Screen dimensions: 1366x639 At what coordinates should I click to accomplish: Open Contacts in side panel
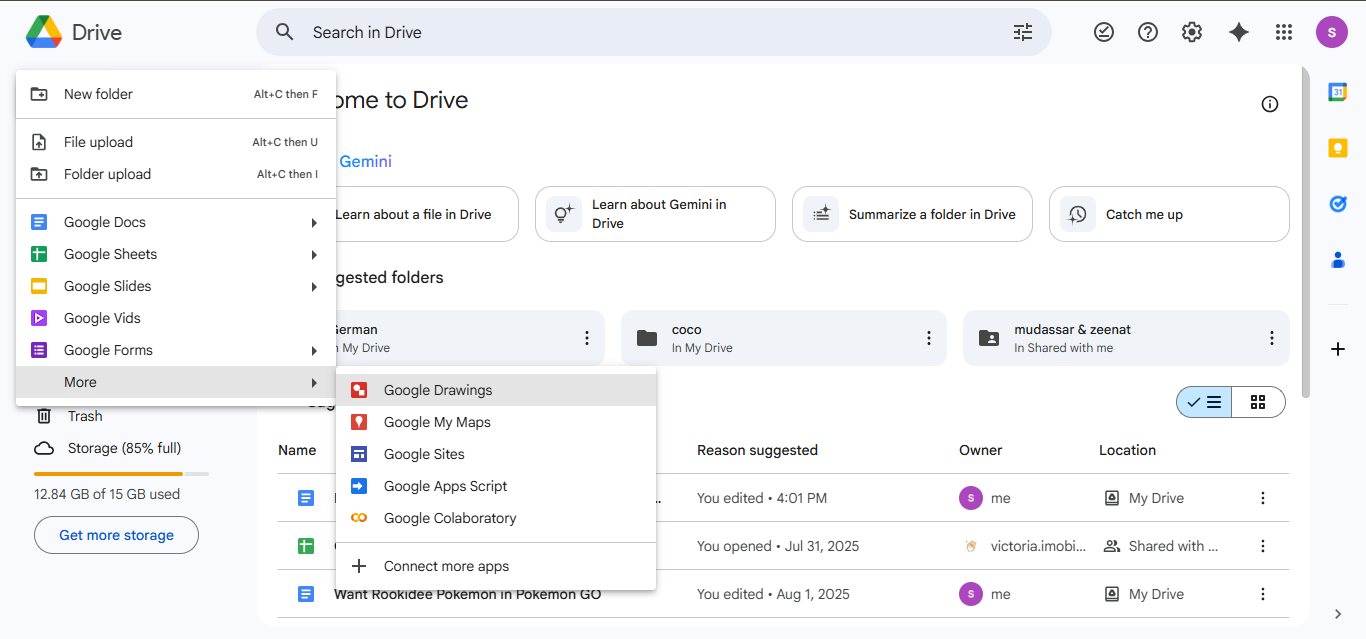click(1337, 260)
